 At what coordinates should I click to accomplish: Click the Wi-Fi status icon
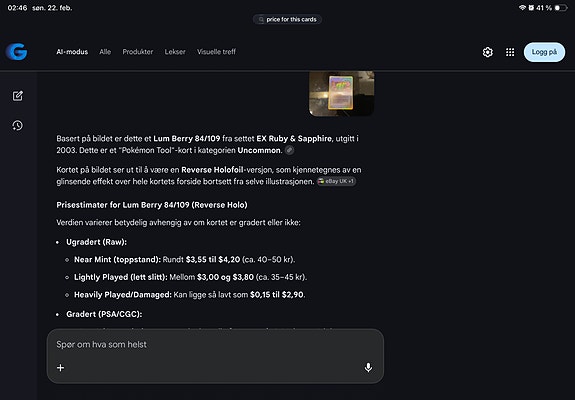pos(522,8)
